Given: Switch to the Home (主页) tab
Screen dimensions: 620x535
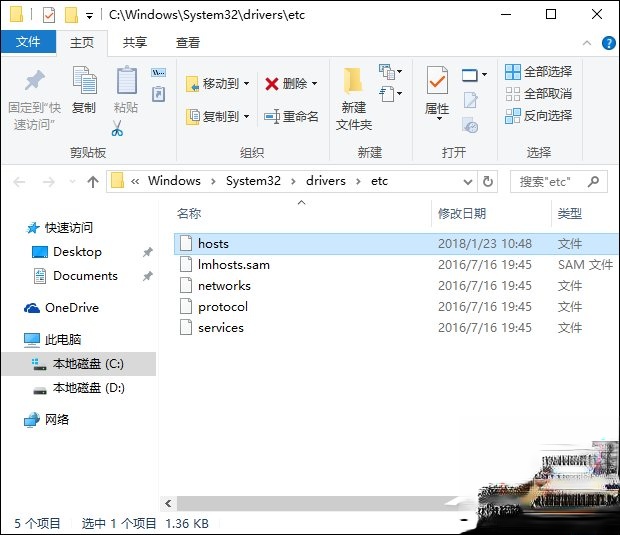Looking at the screenshot, I should (82, 42).
